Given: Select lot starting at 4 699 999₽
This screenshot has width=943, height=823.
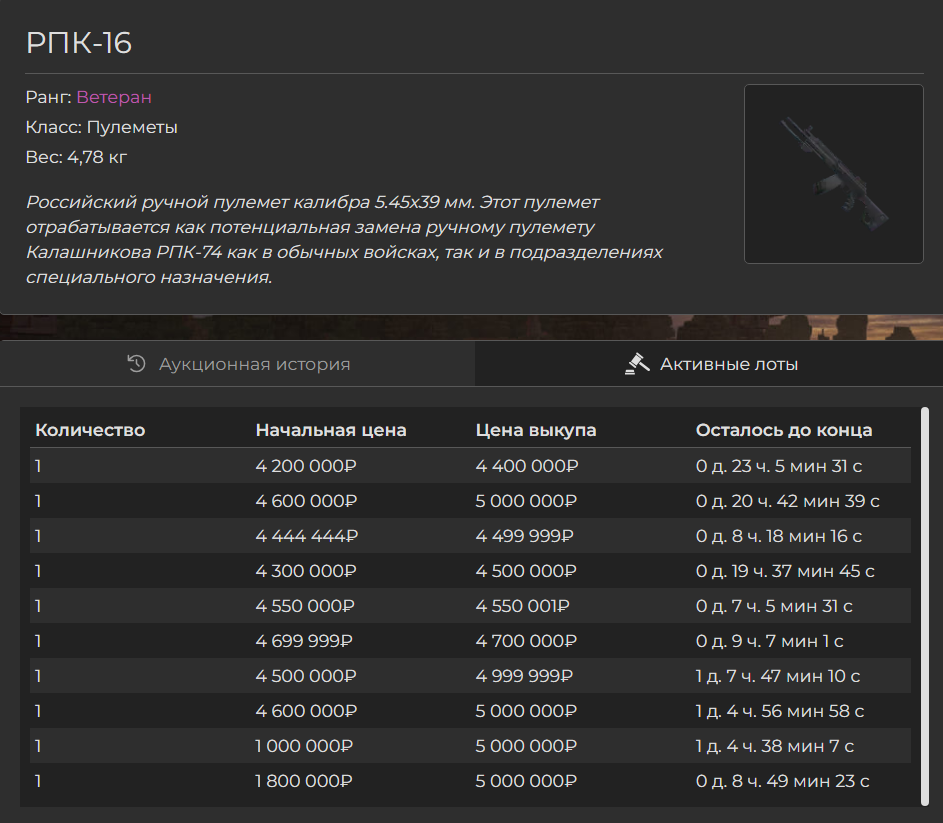Looking at the screenshot, I should coord(470,641).
